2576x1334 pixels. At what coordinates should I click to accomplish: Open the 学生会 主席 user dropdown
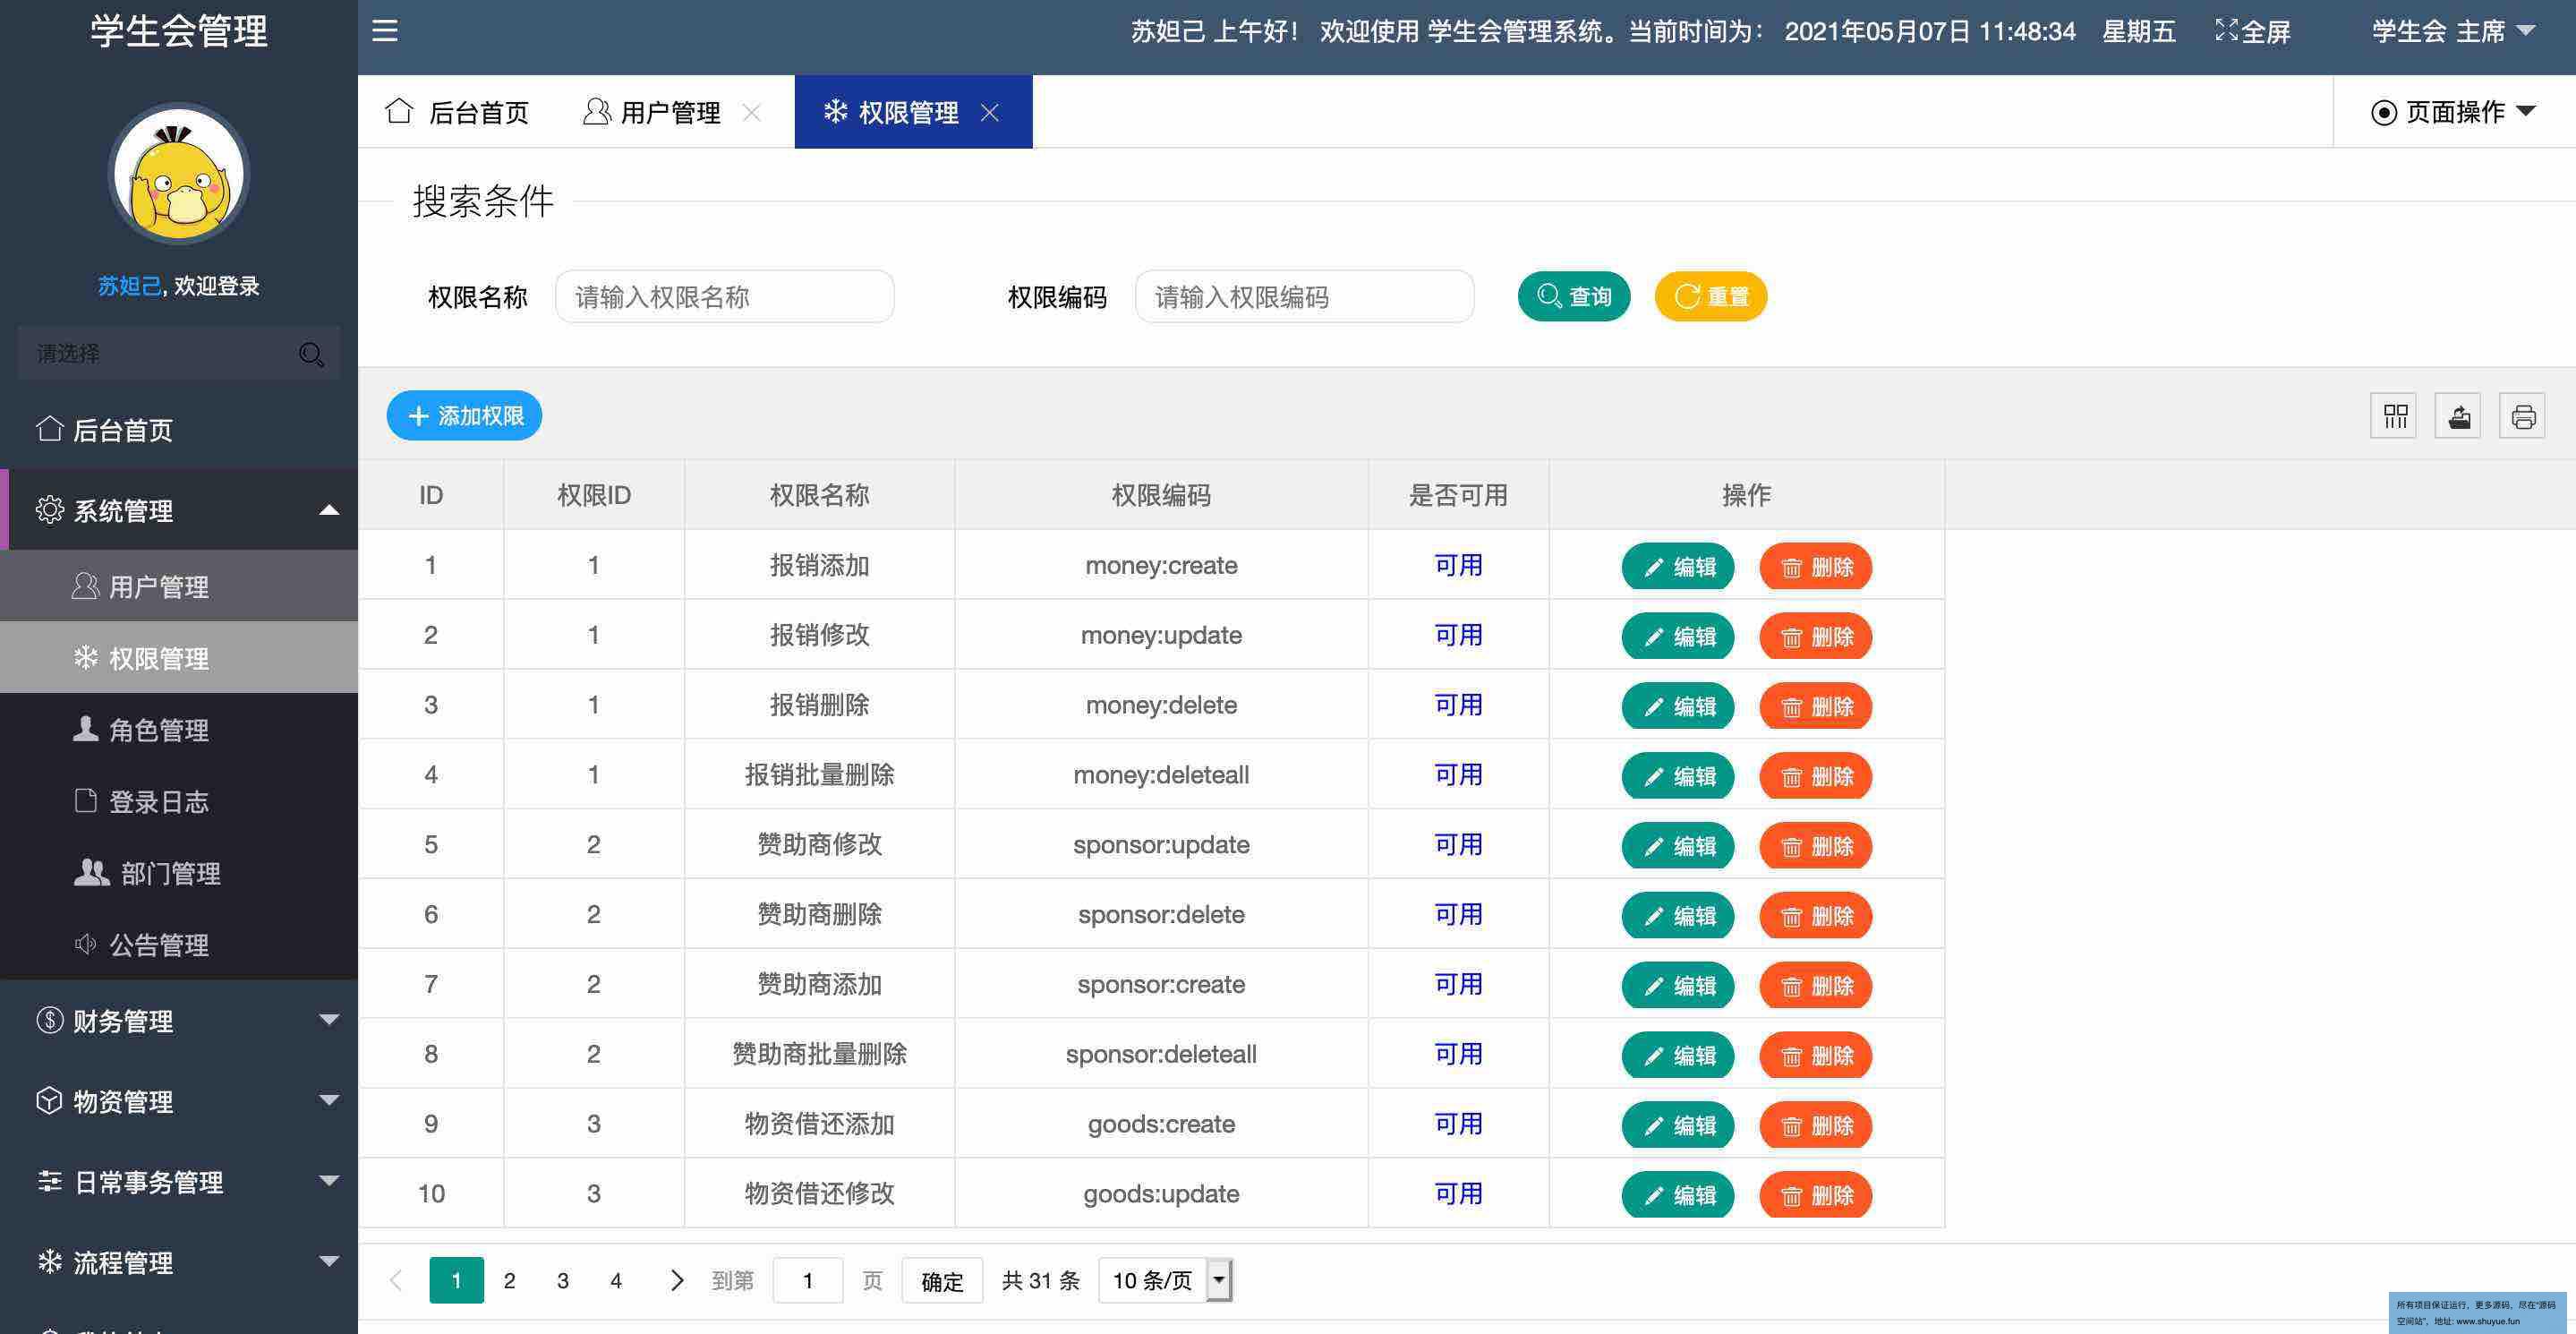pyautogui.click(x=2451, y=31)
